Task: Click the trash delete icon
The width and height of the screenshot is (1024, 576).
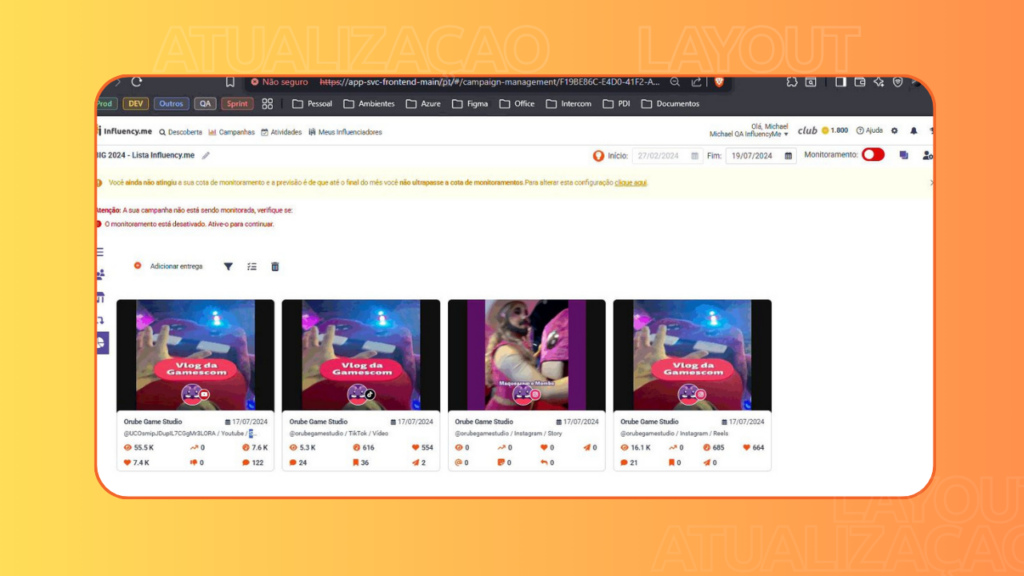Action: pyautogui.click(x=275, y=266)
